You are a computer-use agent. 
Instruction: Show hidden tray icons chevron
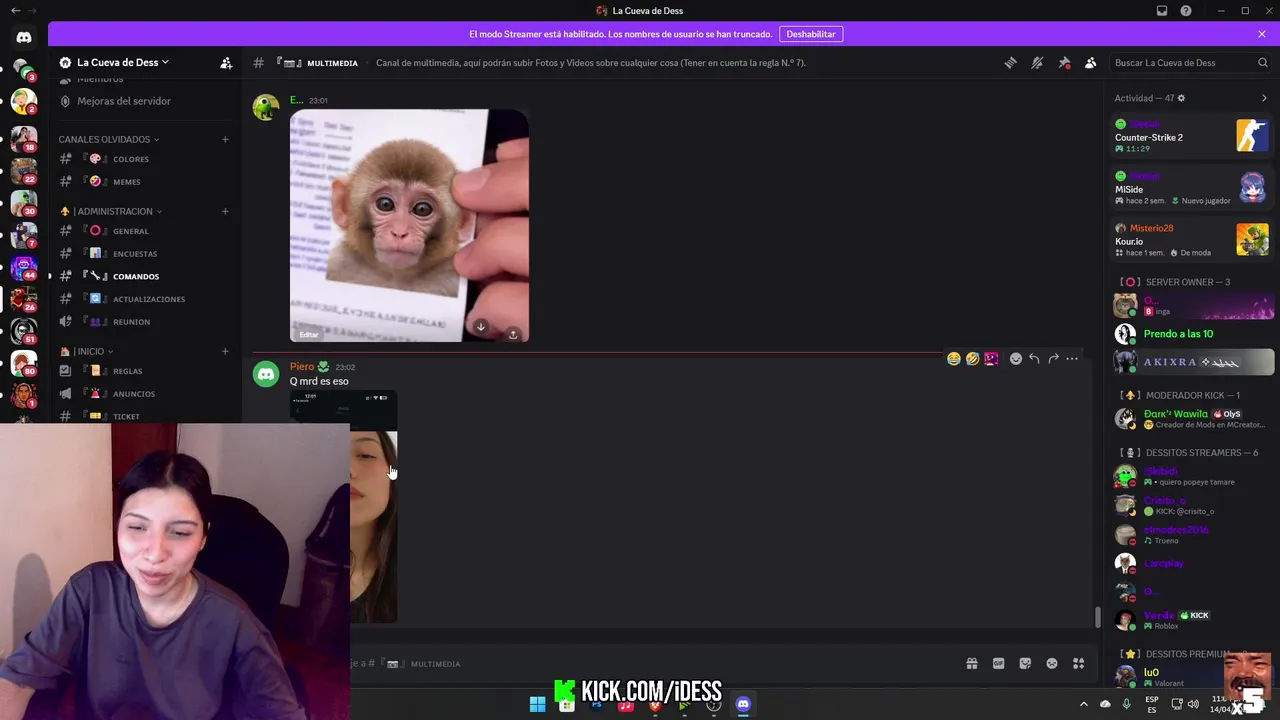(1083, 704)
